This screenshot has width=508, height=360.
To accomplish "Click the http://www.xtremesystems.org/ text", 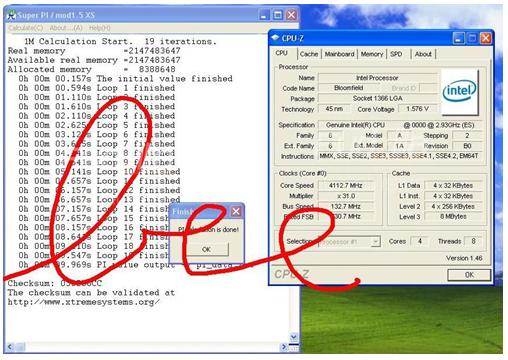I will click(x=84, y=302).
